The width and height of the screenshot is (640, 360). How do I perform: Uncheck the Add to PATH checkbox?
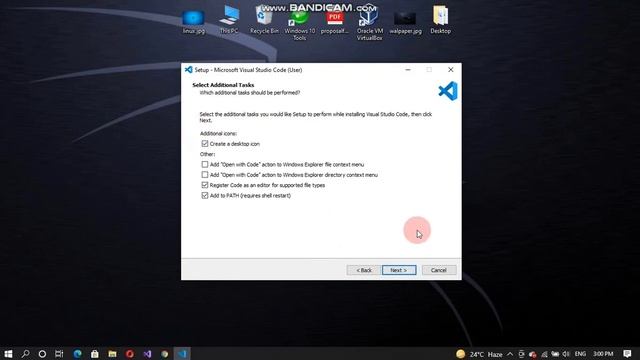(205, 196)
